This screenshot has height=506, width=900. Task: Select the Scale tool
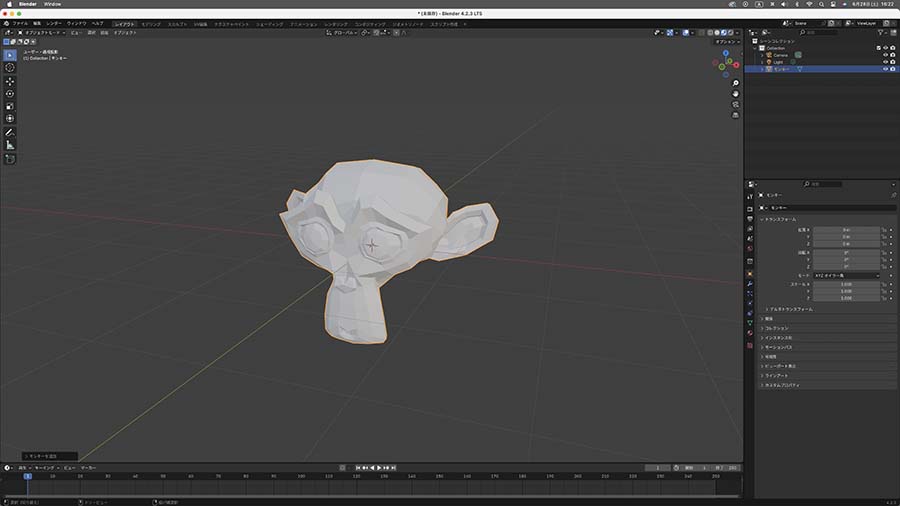point(10,106)
